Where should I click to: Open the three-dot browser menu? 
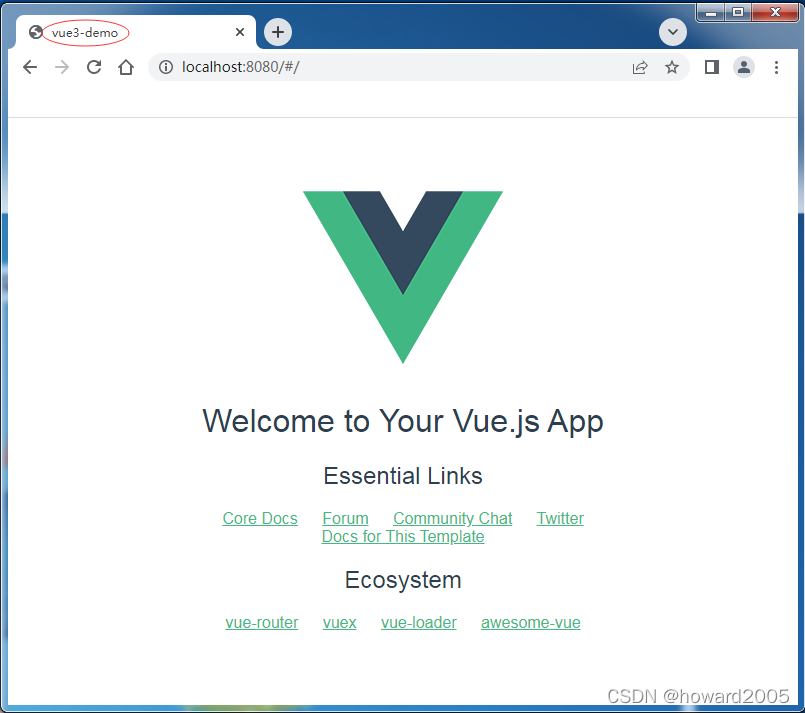tap(777, 67)
